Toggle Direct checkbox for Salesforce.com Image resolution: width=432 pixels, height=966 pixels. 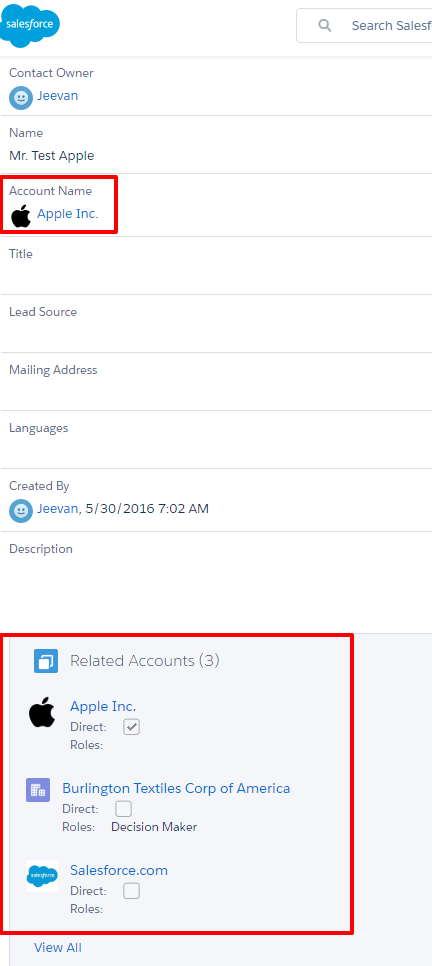click(132, 891)
